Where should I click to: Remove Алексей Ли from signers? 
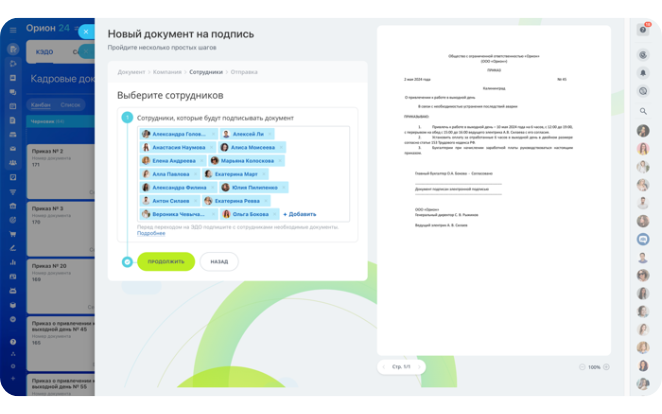click(x=270, y=134)
